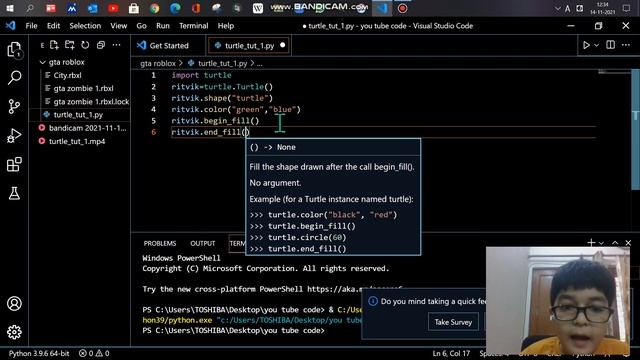Image resolution: width=640 pixels, height=360 pixels.
Task: Open the Windows Start menu
Action: 9,8
